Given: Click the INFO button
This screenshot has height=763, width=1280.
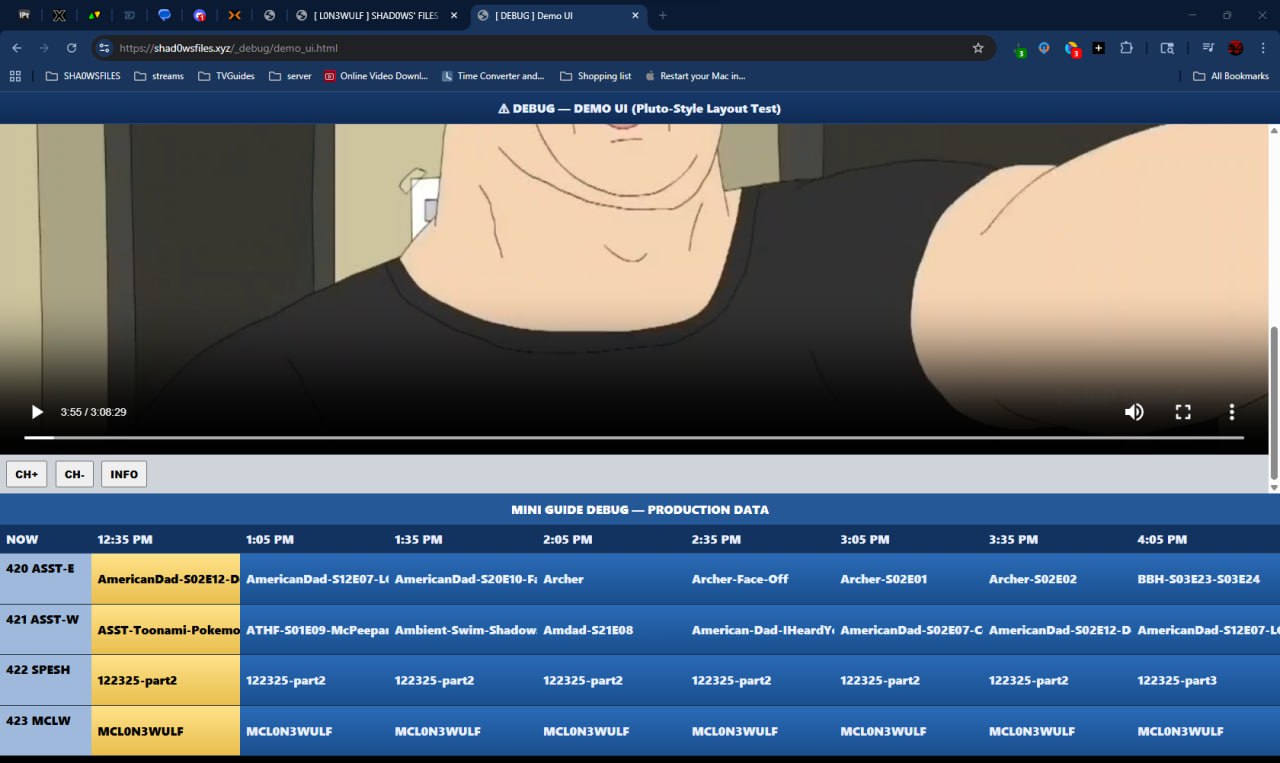Looking at the screenshot, I should tap(124, 474).
